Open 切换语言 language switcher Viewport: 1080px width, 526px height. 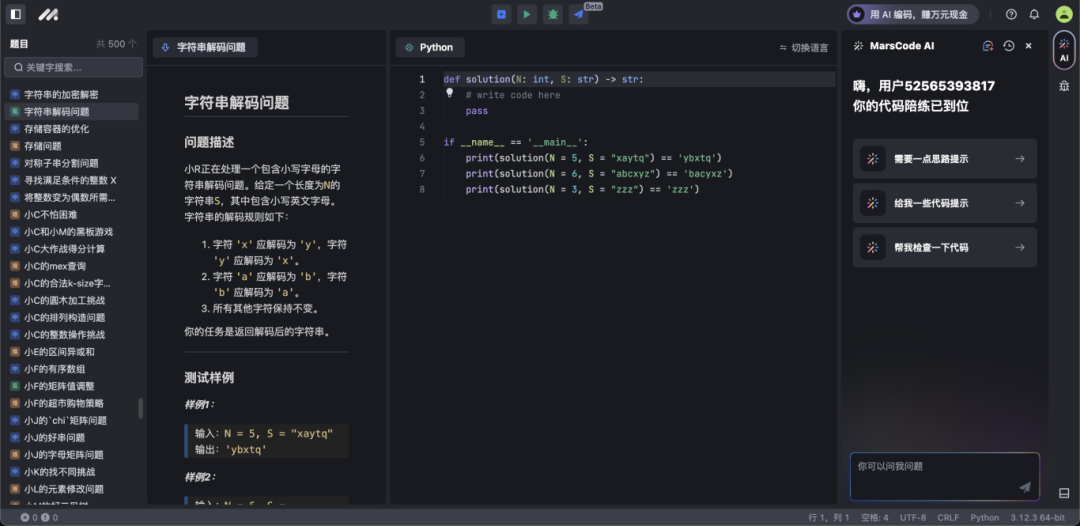804,48
